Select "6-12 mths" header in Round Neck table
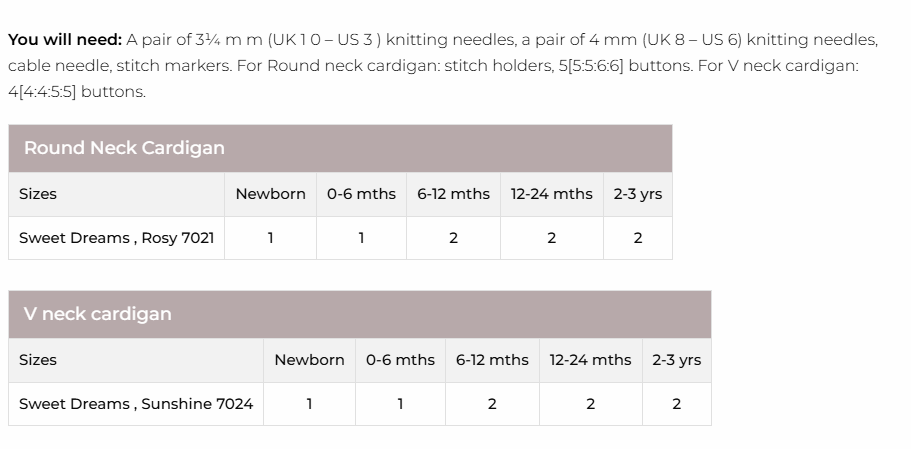 (x=453, y=194)
